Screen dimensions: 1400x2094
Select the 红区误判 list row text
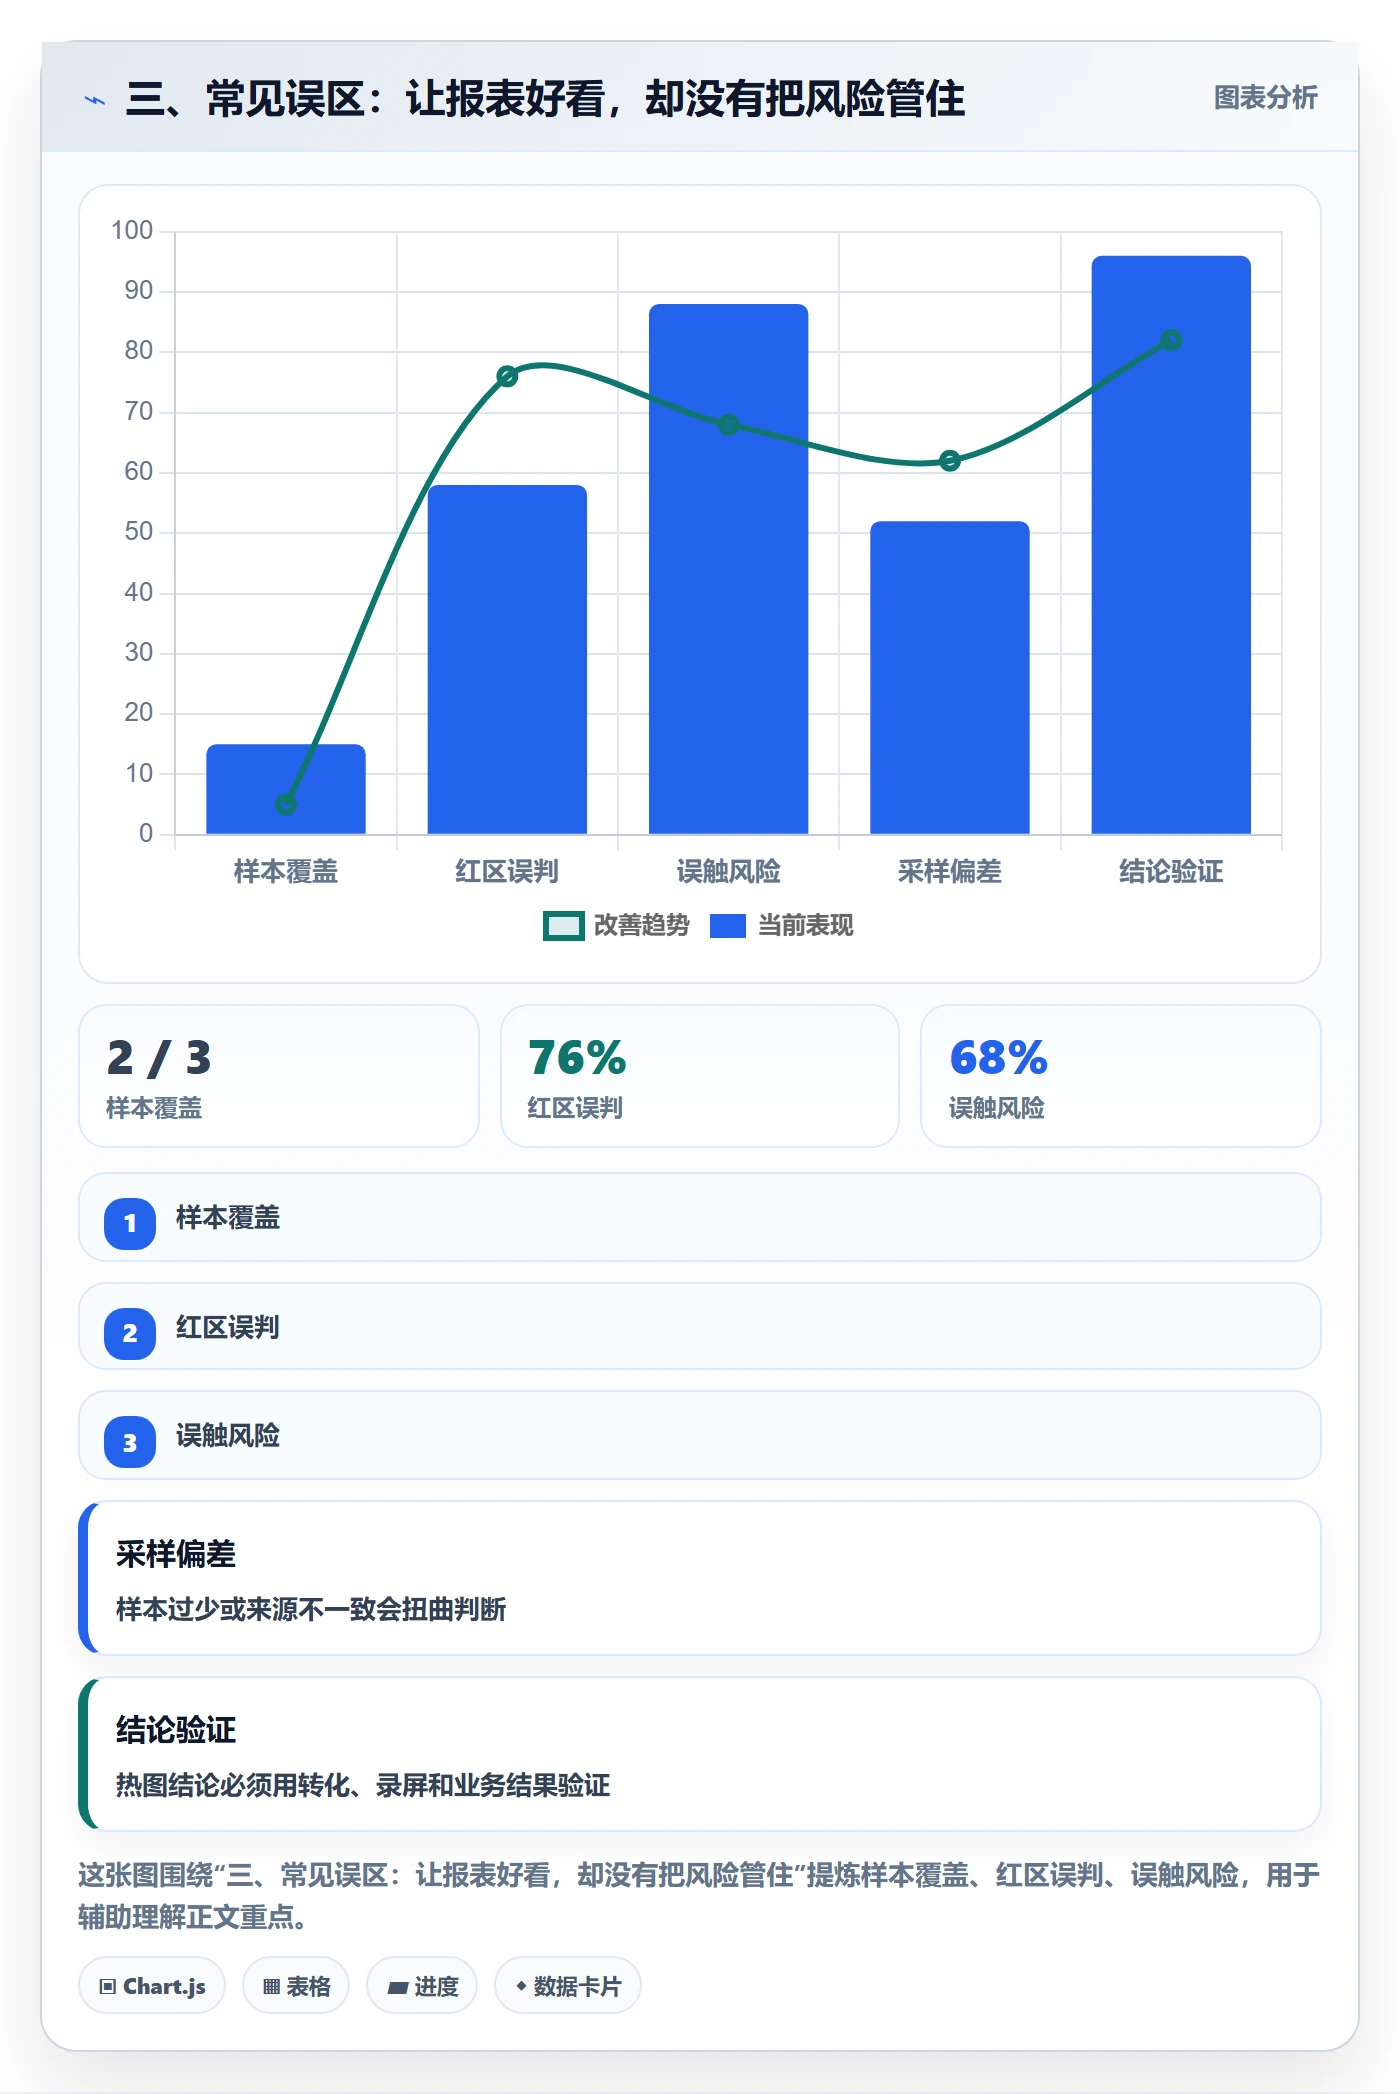pos(228,1327)
